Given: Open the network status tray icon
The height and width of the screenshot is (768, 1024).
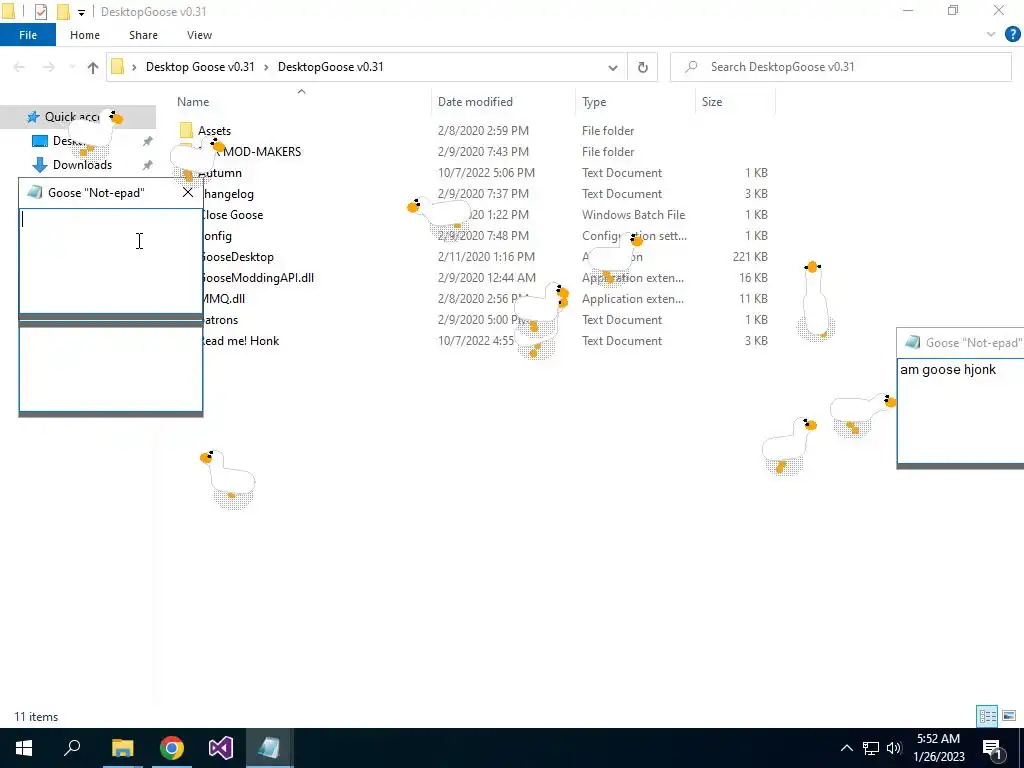Looking at the screenshot, I should [x=871, y=748].
